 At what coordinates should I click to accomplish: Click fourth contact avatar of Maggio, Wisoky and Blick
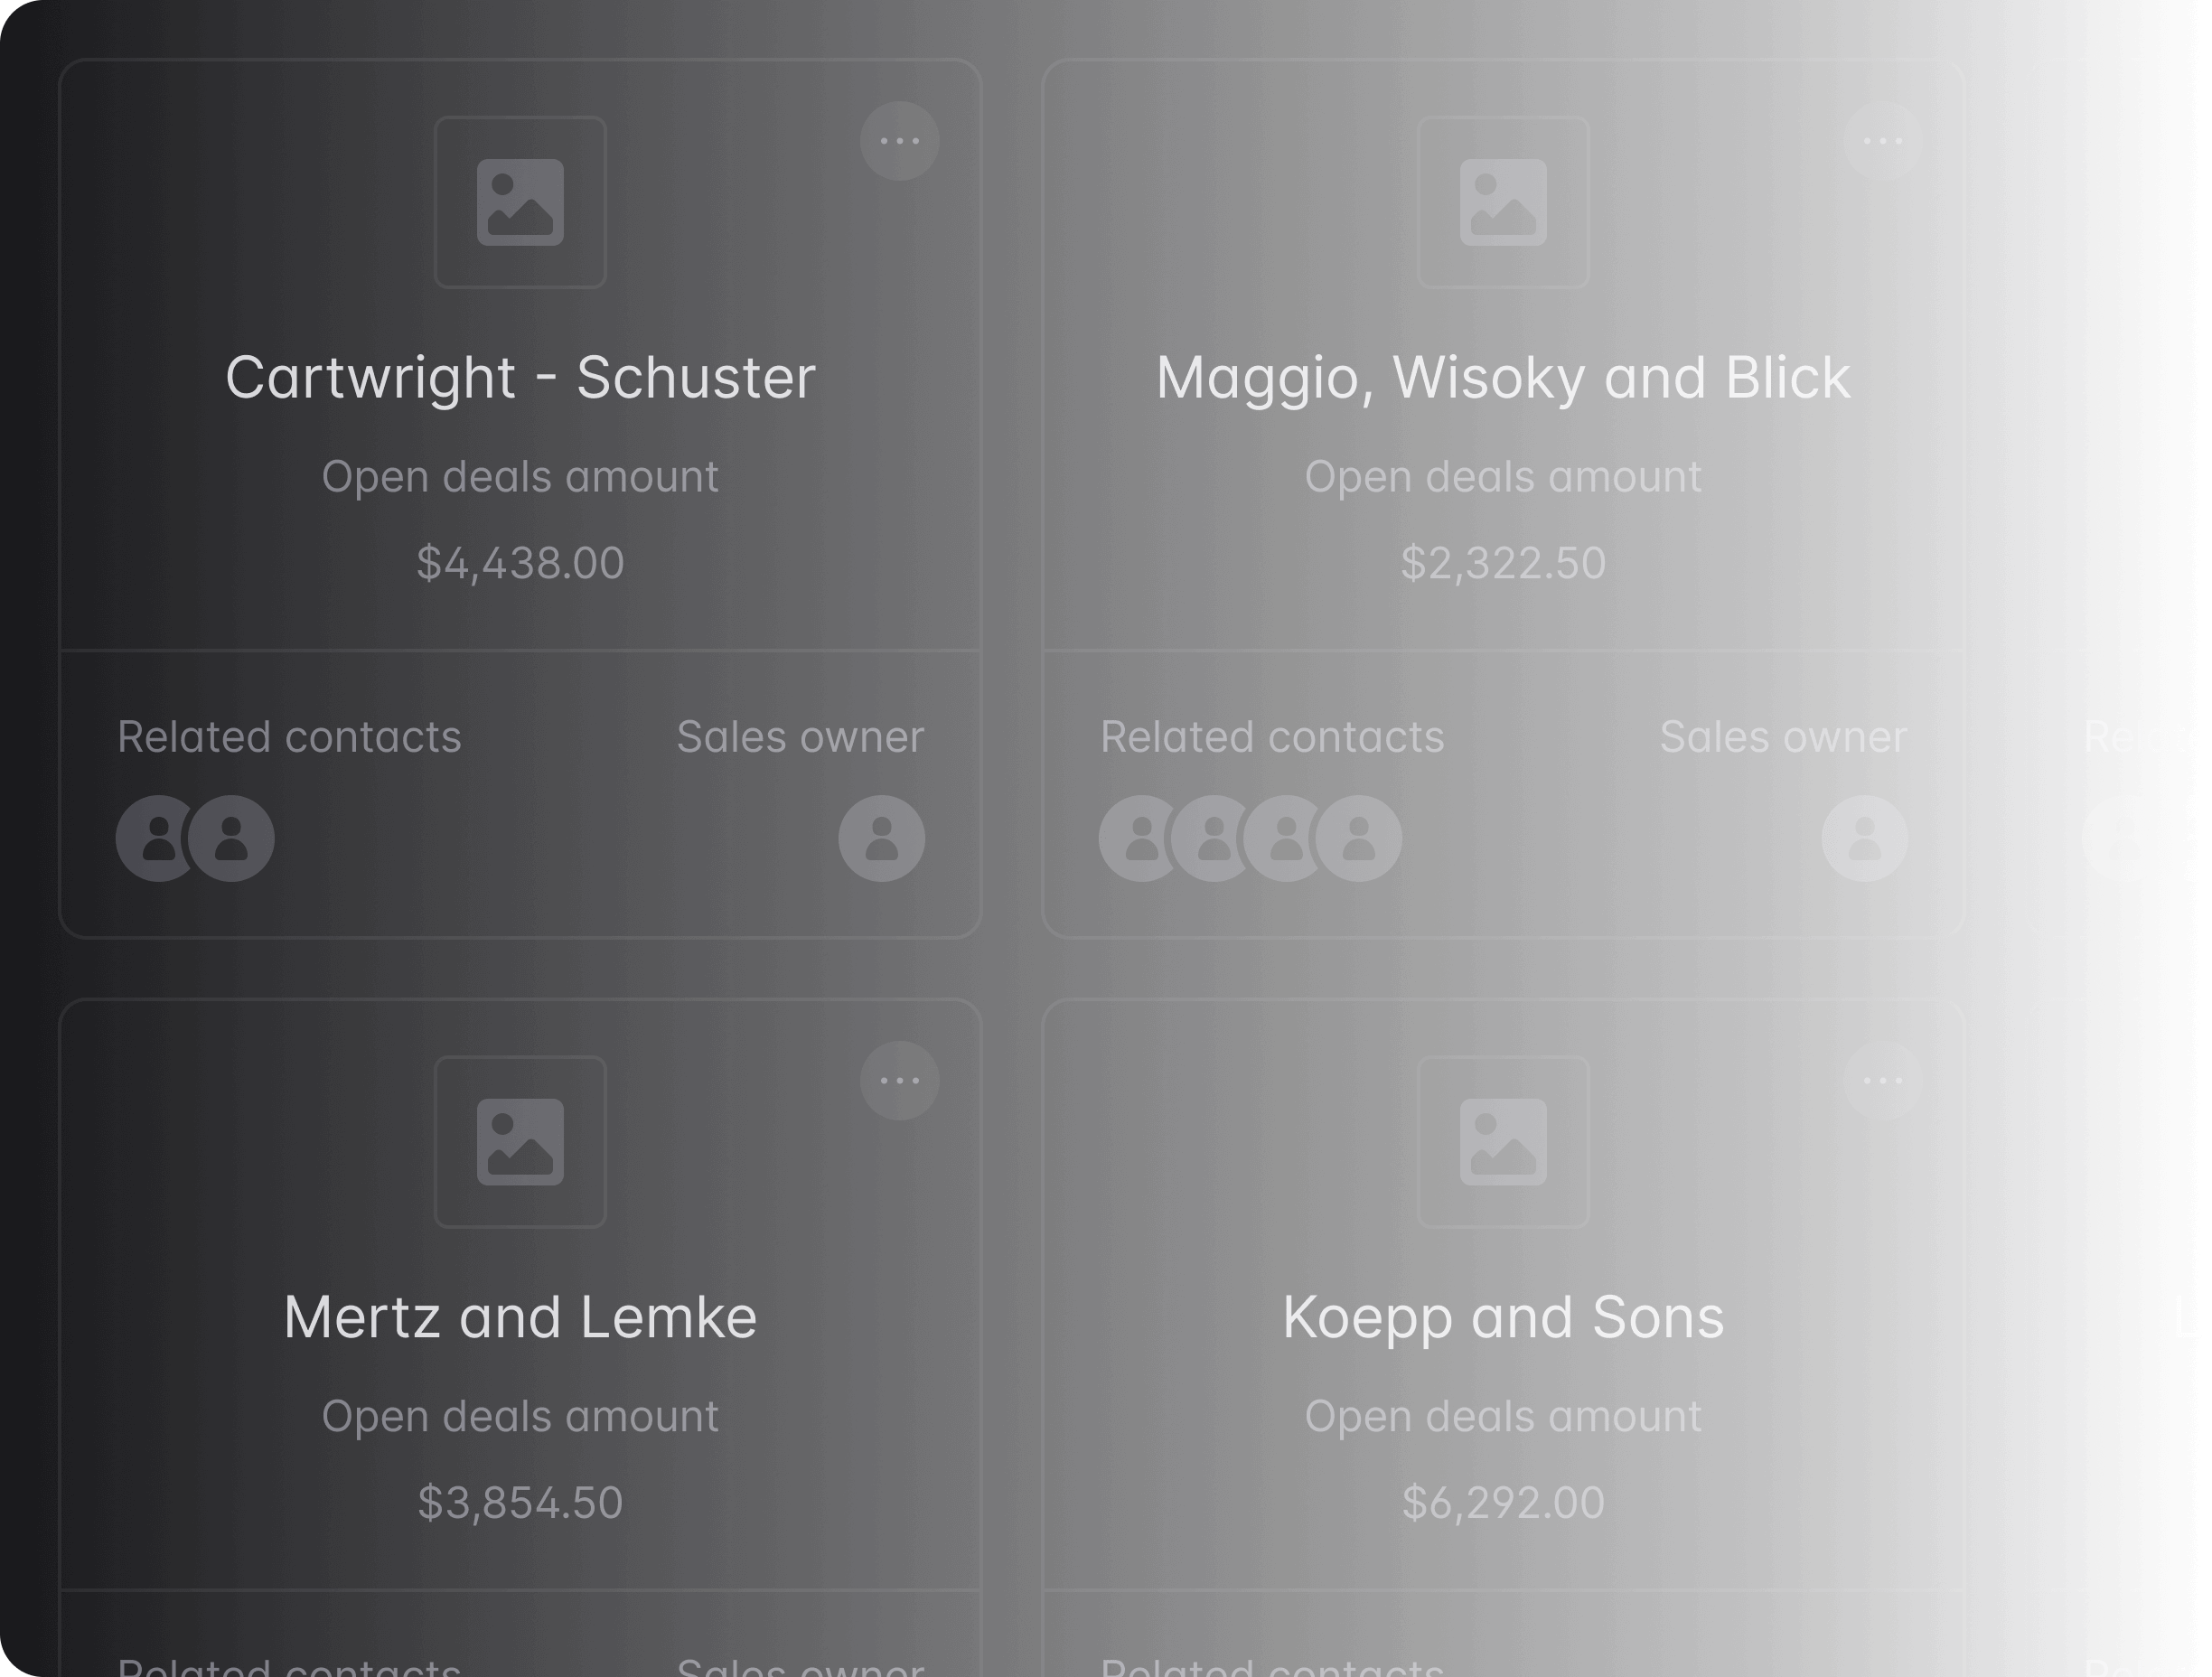pyautogui.click(x=1359, y=838)
